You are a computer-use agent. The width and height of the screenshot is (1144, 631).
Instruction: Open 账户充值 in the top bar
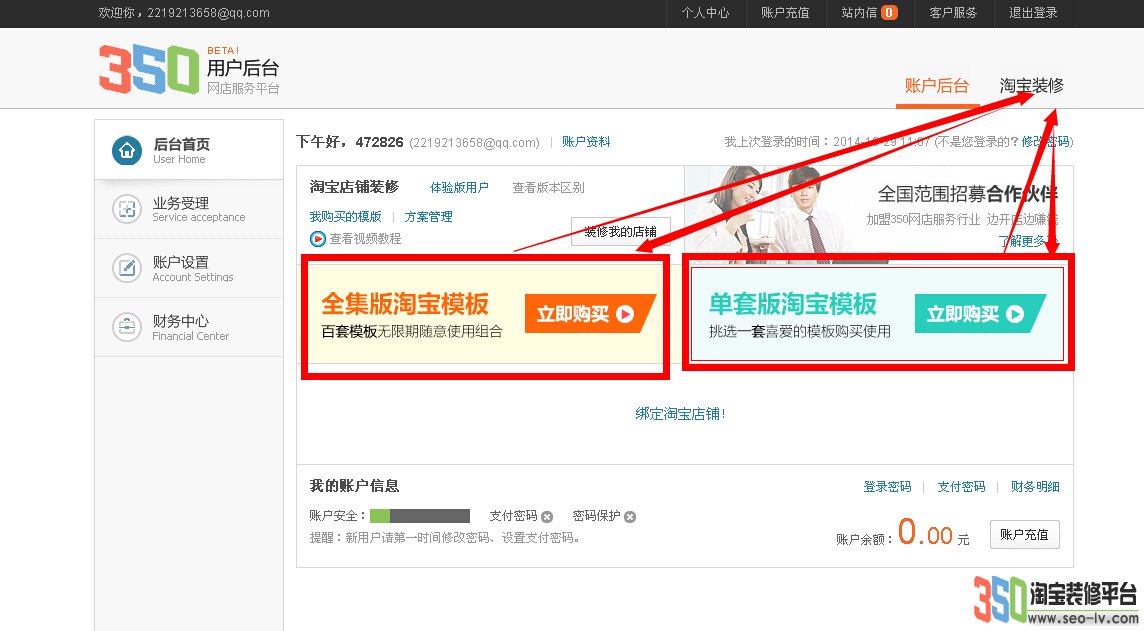pos(785,12)
